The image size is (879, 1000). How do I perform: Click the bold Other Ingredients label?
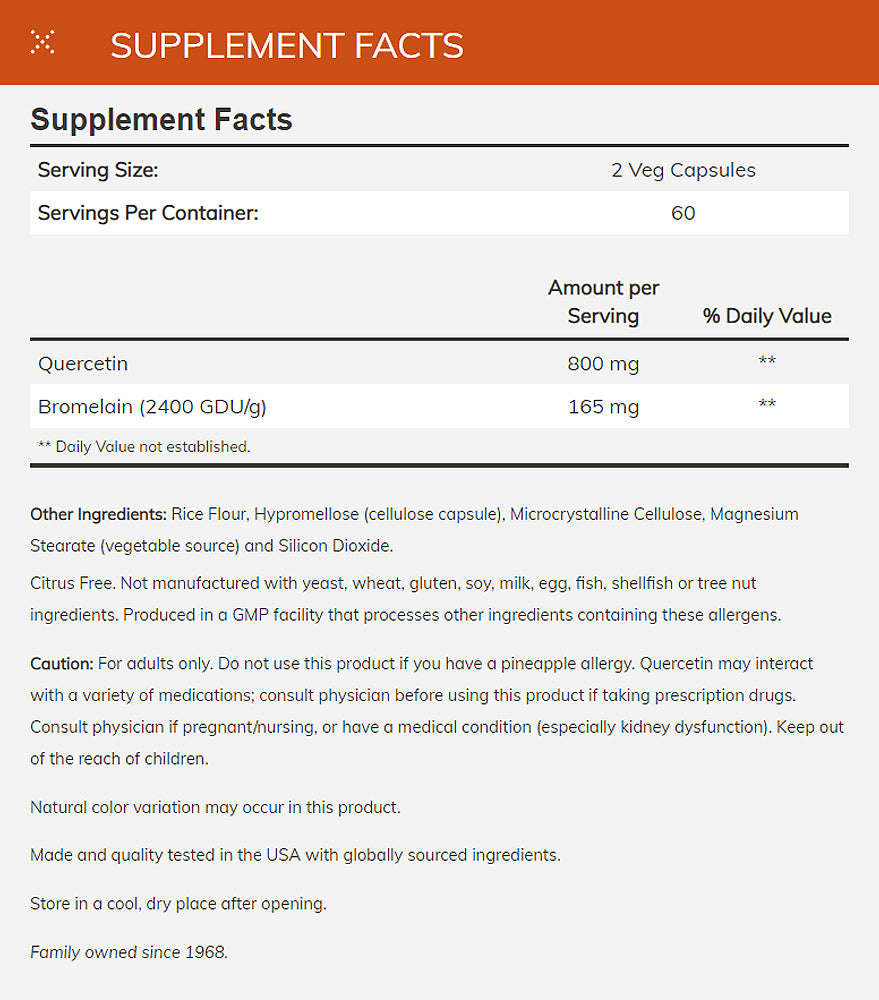[x=98, y=514]
